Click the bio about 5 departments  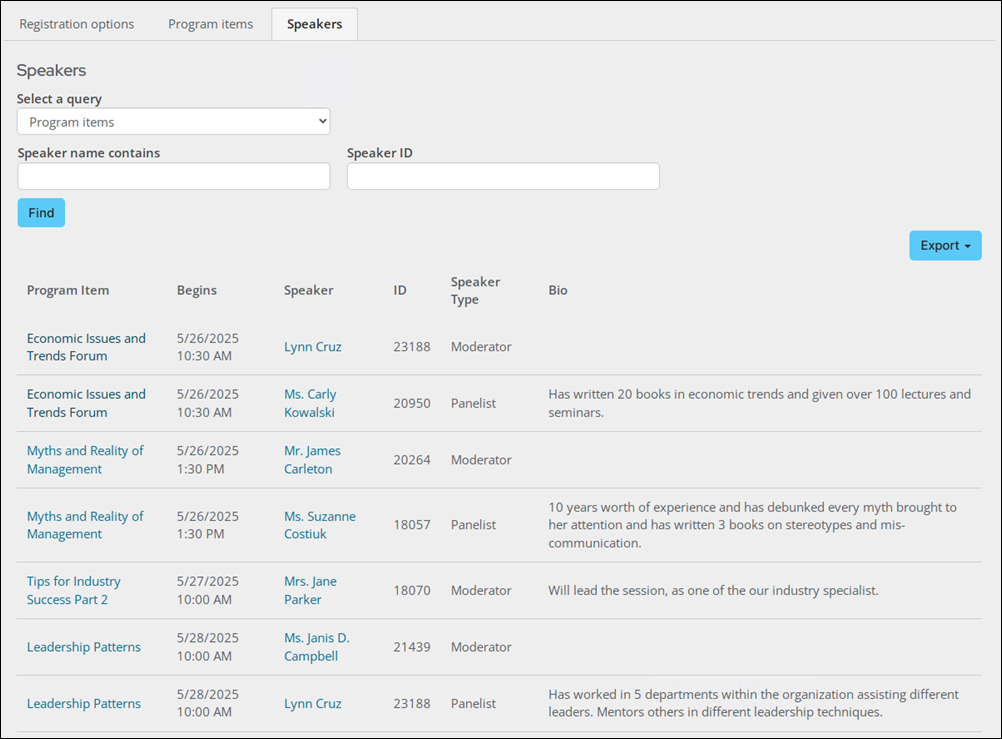coord(753,703)
